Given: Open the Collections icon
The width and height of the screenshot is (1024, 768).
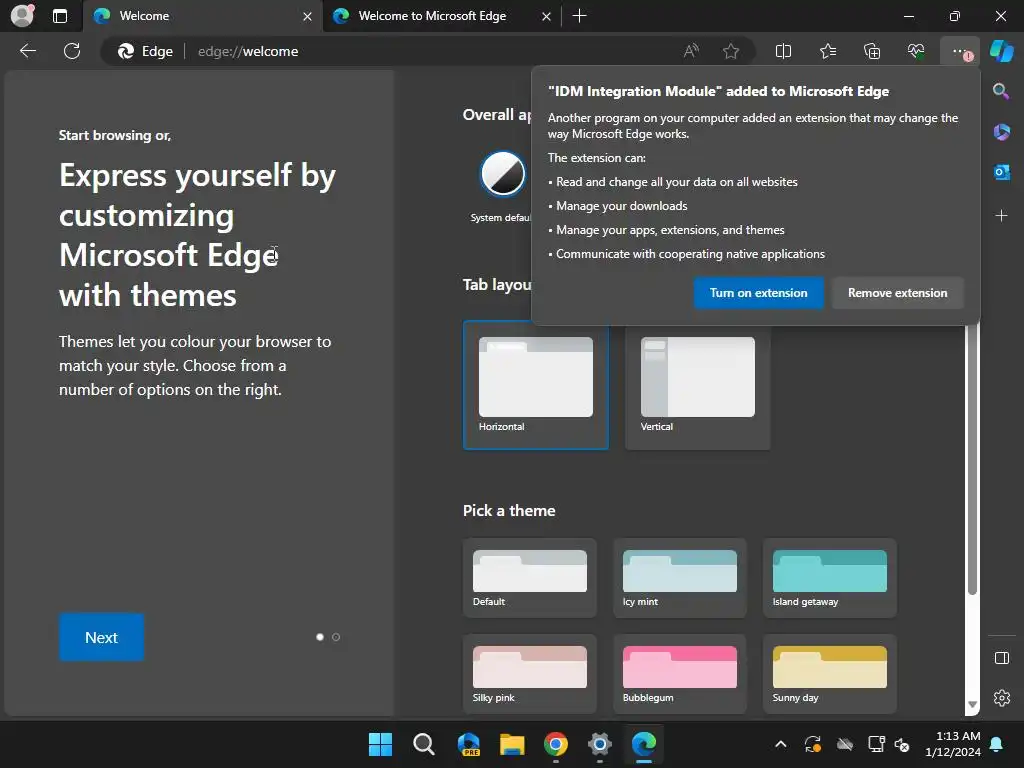Looking at the screenshot, I should tap(872, 51).
